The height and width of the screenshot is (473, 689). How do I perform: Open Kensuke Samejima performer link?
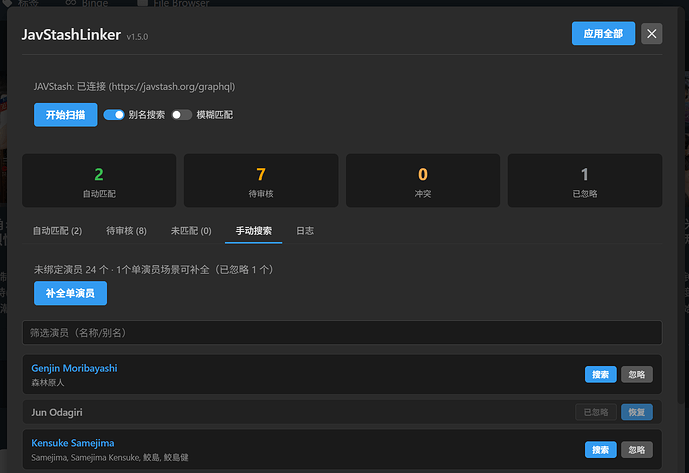click(x=73, y=443)
